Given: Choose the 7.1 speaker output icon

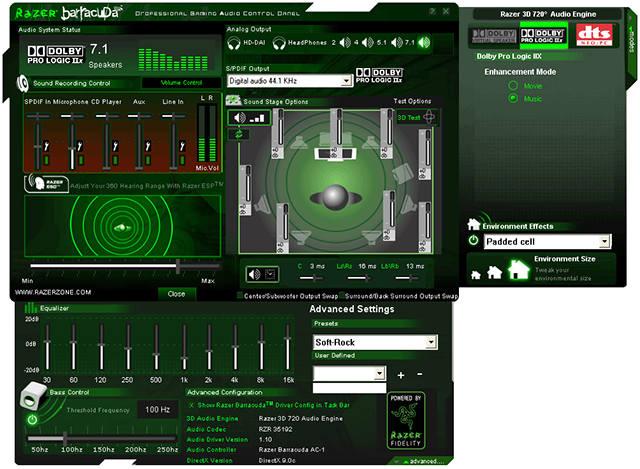Looking at the screenshot, I should tap(424, 42).
